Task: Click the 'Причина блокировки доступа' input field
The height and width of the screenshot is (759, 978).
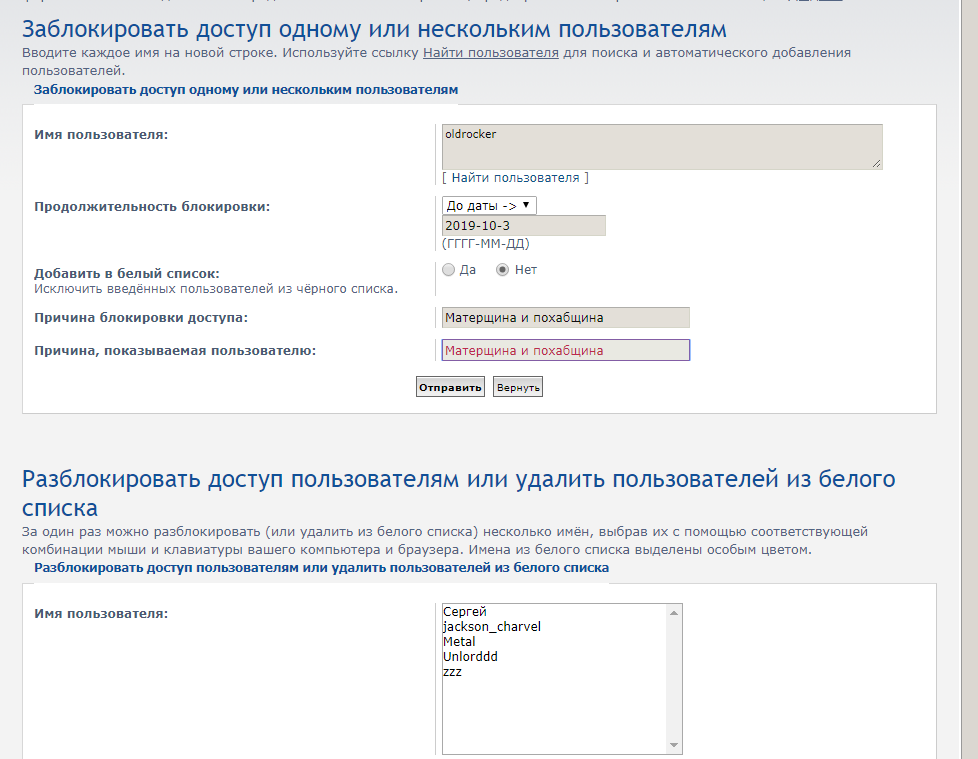Action: pos(566,317)
